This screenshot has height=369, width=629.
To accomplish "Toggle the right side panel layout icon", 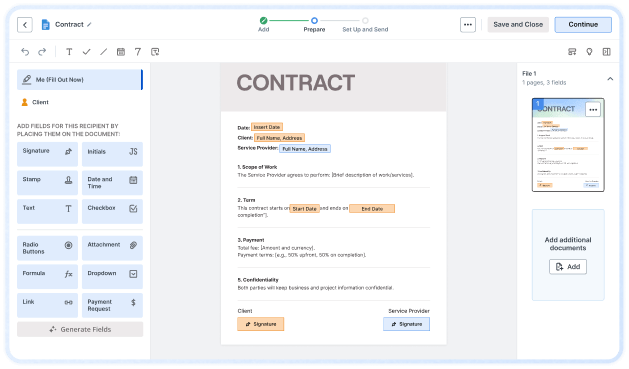I will pos(607,52).
